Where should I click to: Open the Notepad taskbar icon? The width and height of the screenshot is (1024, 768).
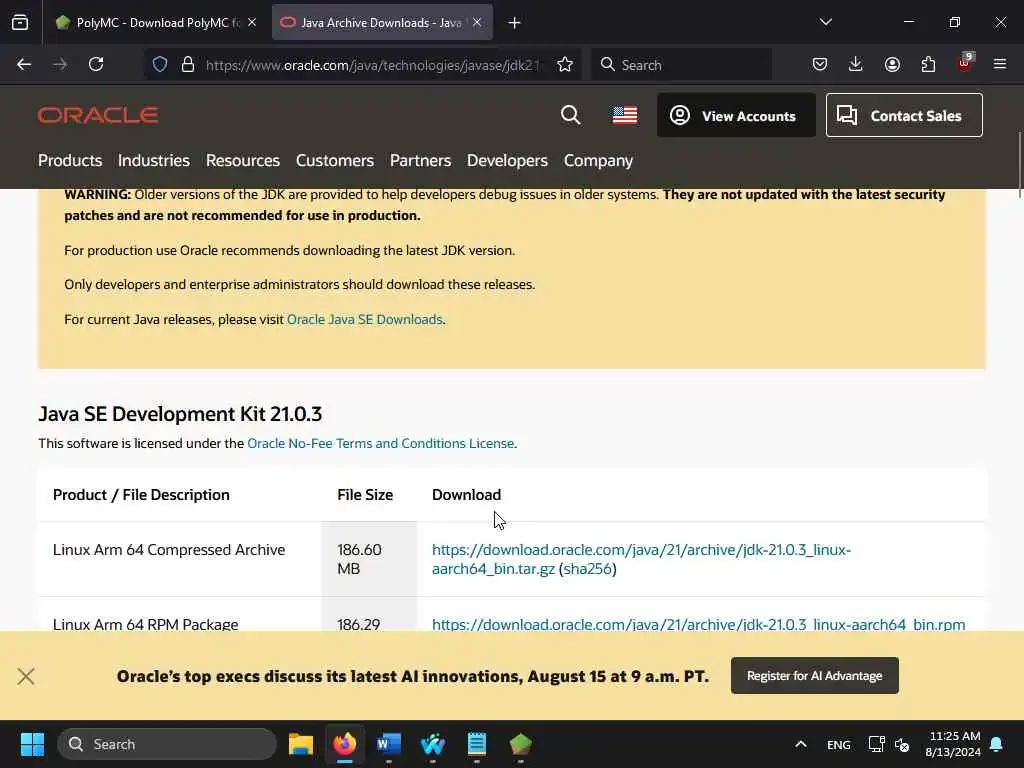[477, 744]
